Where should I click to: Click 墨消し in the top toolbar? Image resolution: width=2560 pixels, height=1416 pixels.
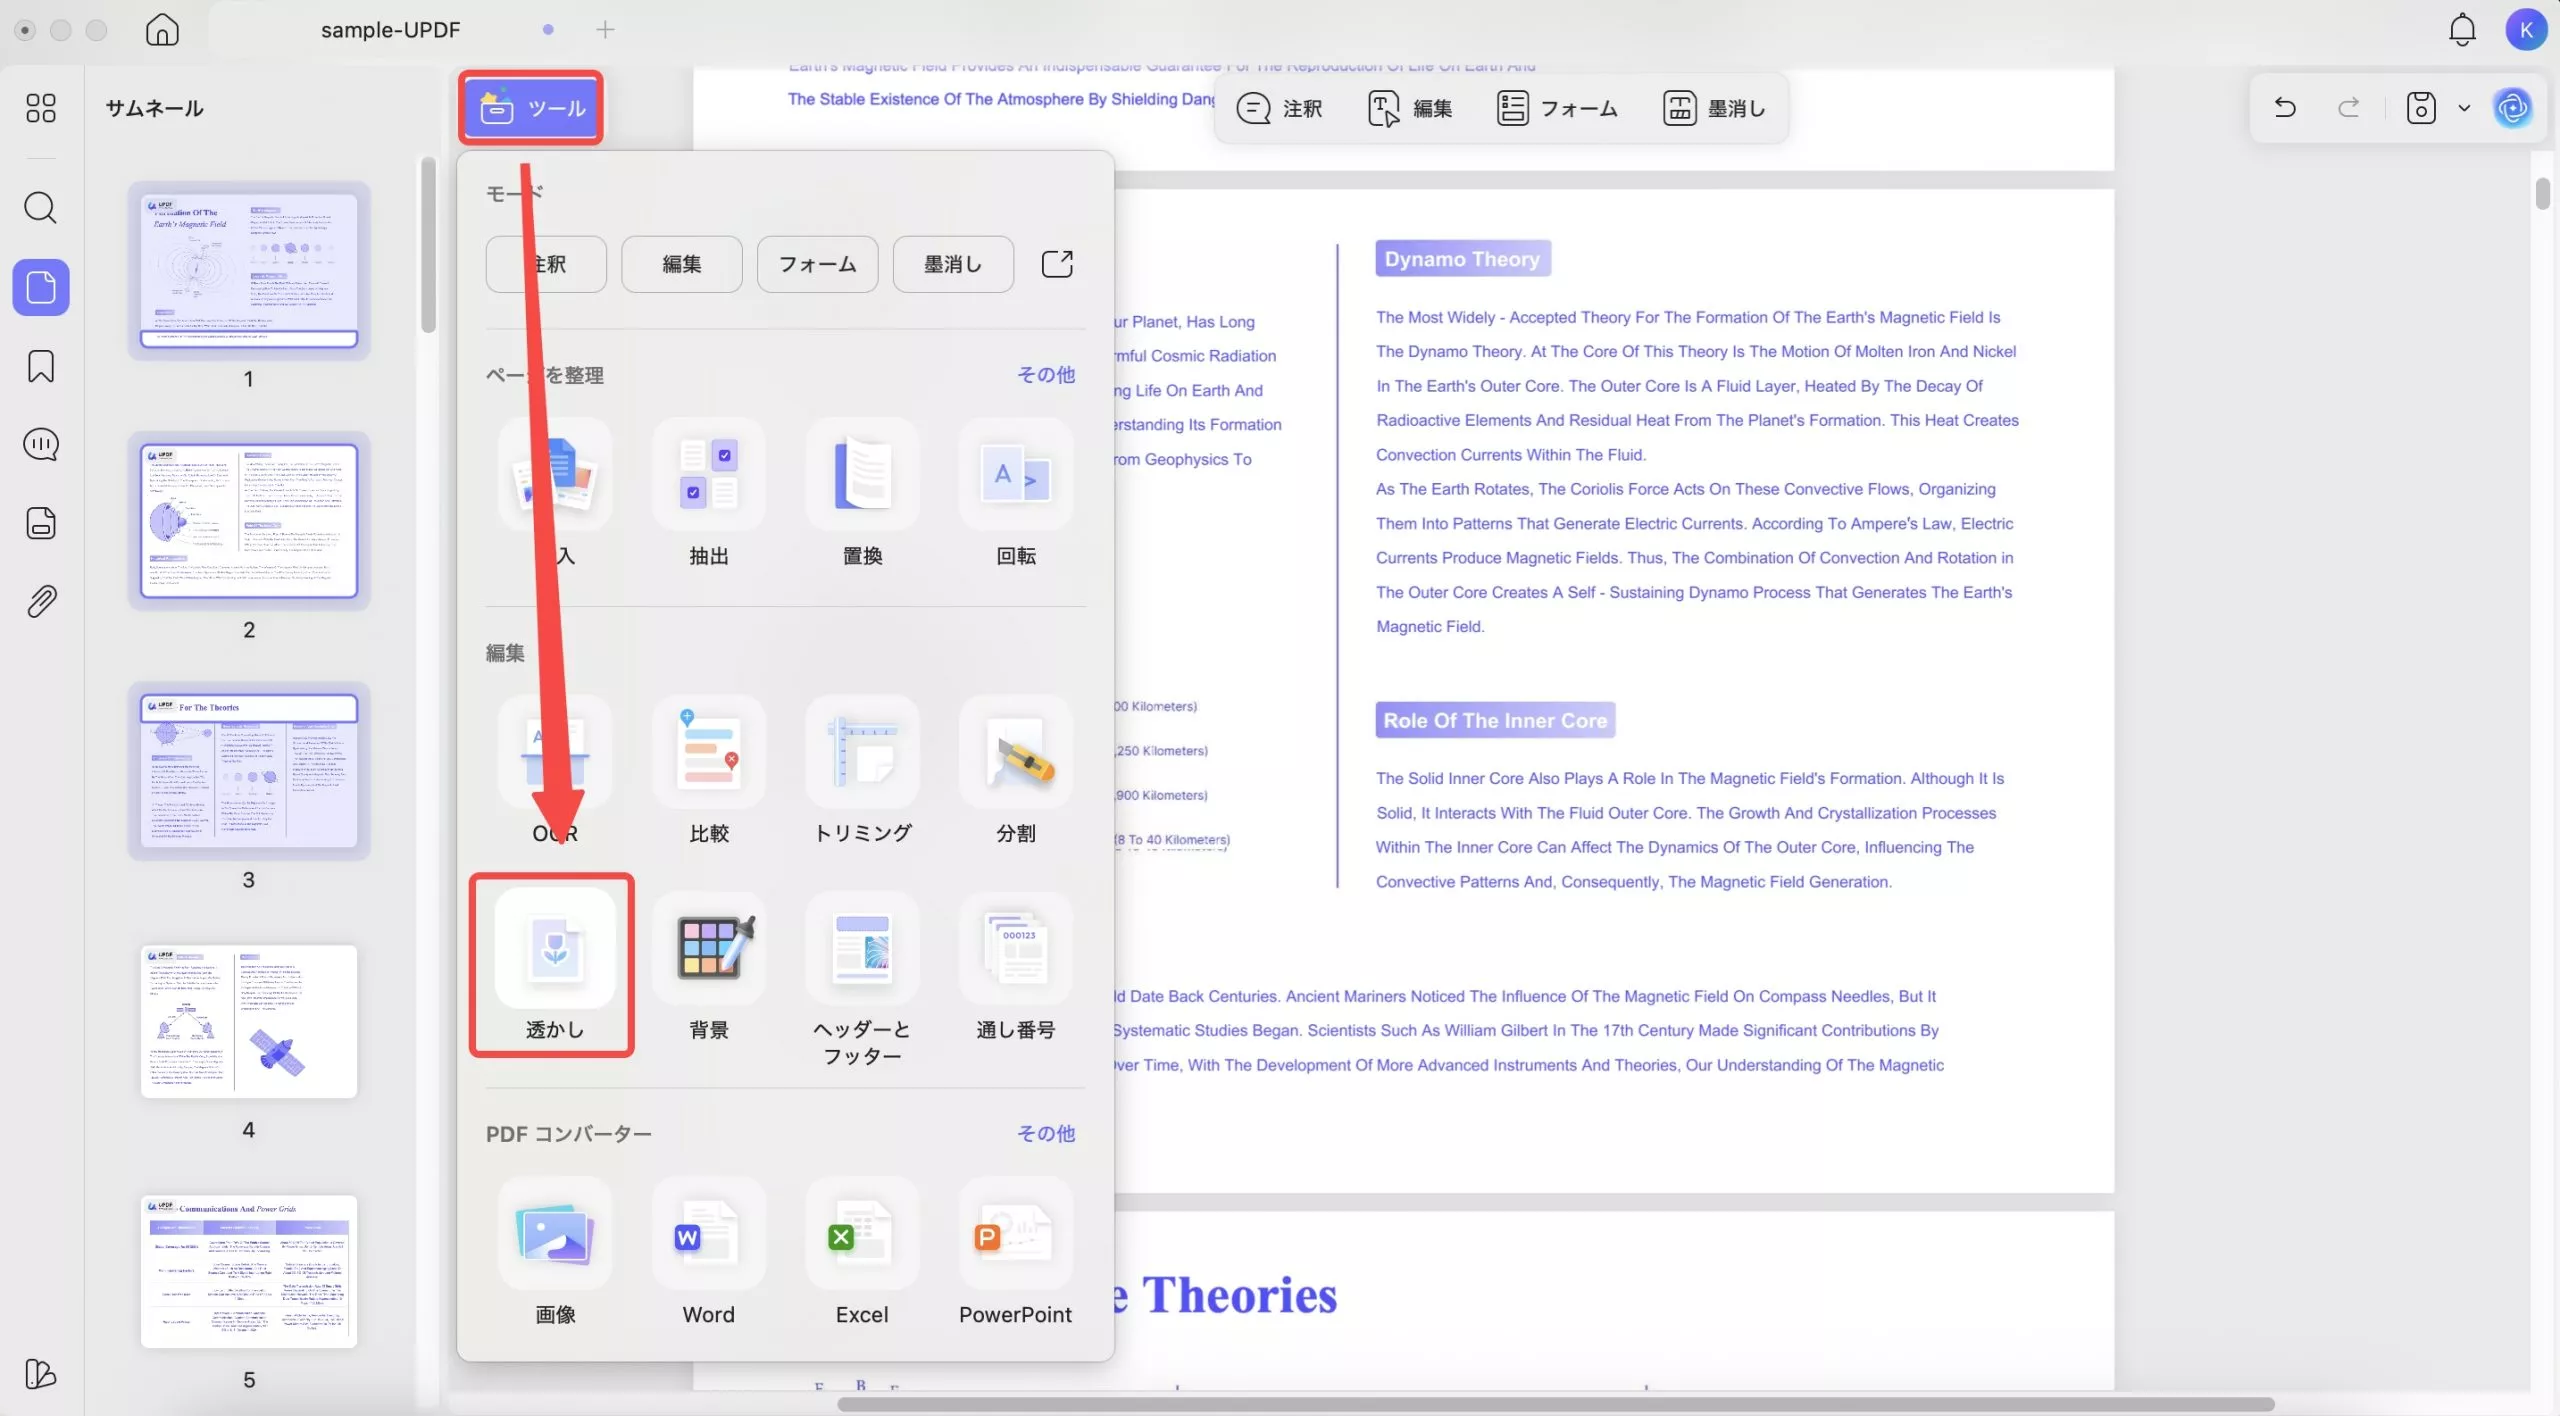point(1715,108)
